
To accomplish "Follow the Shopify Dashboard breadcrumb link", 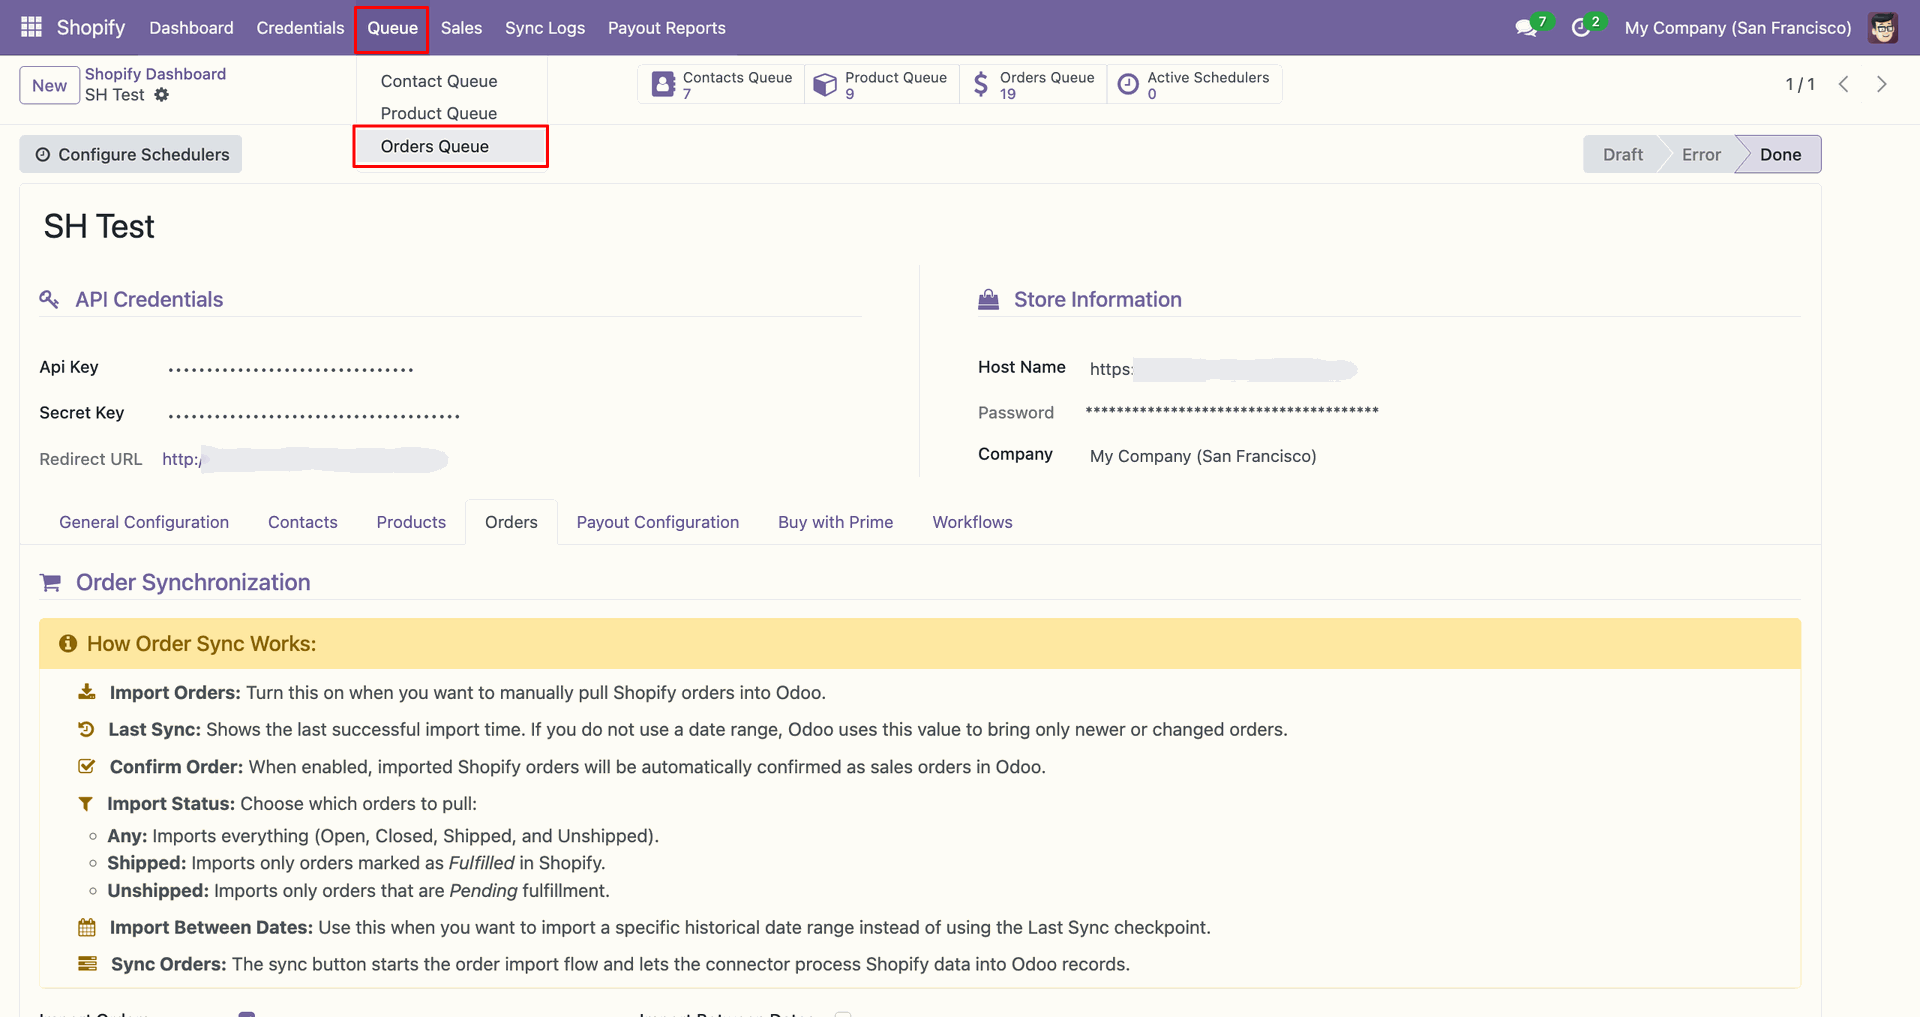I will (x=155, y=74).
